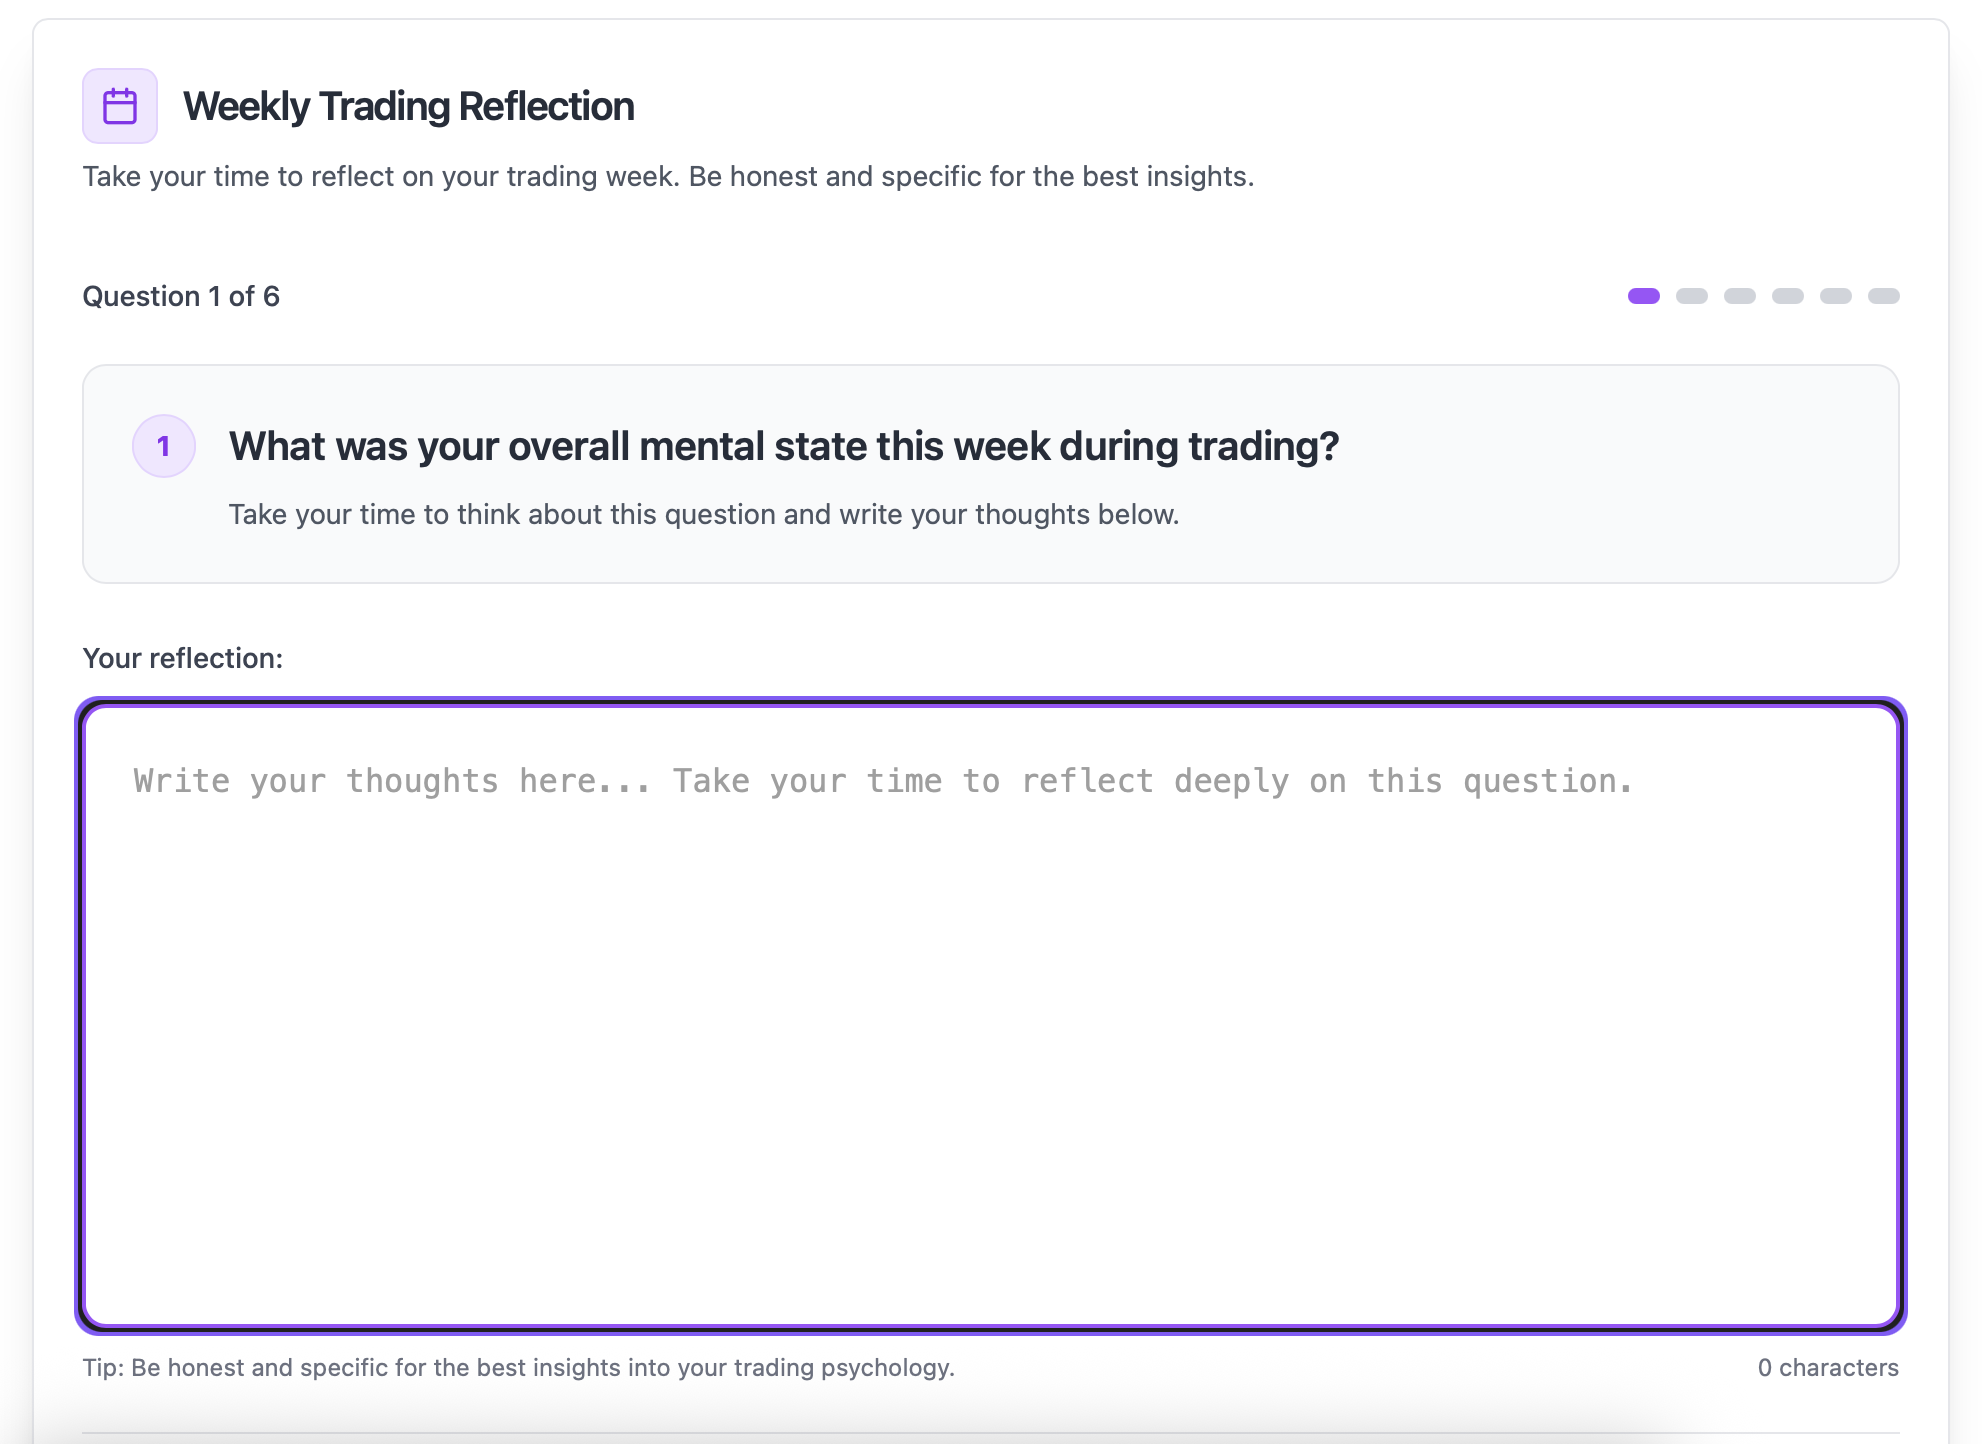The image size is (1982, 1444).
Task: Select the second progress indicator pill
Action: tap(1694, 296)
